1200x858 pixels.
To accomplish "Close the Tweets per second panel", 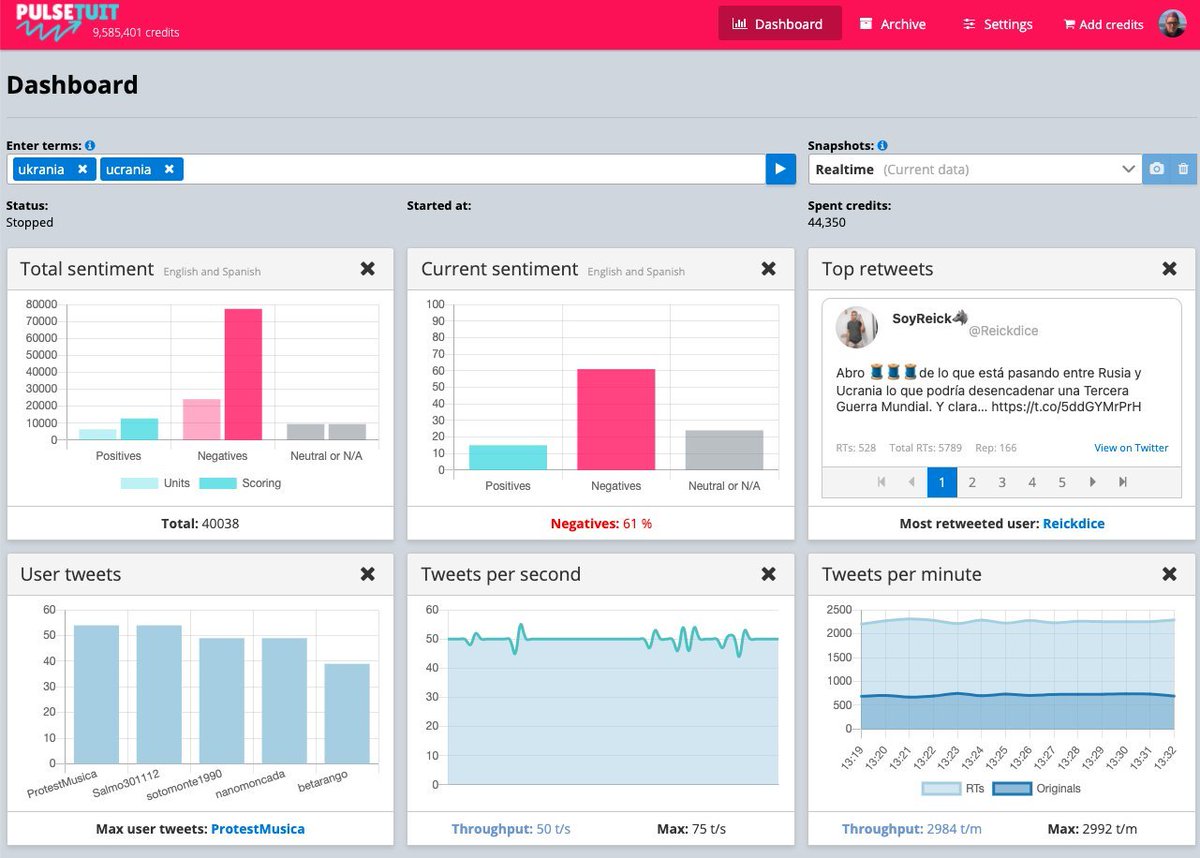I will point(769,574).
